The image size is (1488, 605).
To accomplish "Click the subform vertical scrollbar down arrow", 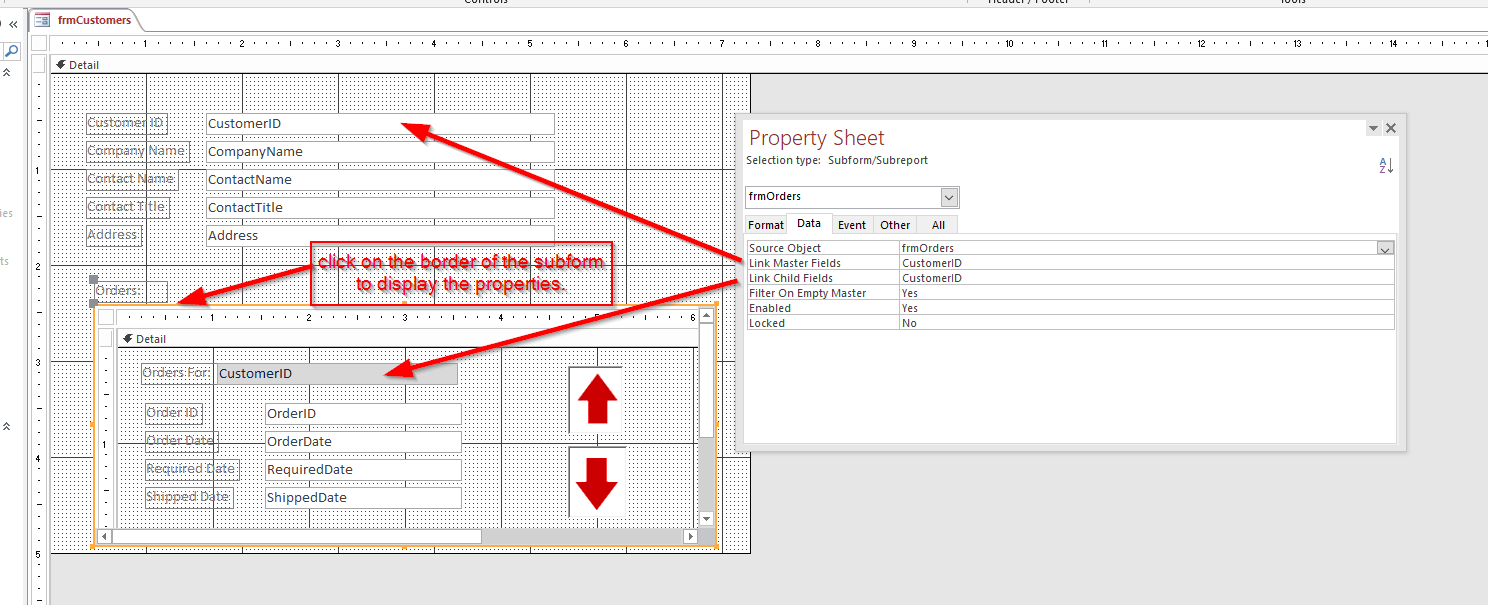I will click(x=707, y=519).
